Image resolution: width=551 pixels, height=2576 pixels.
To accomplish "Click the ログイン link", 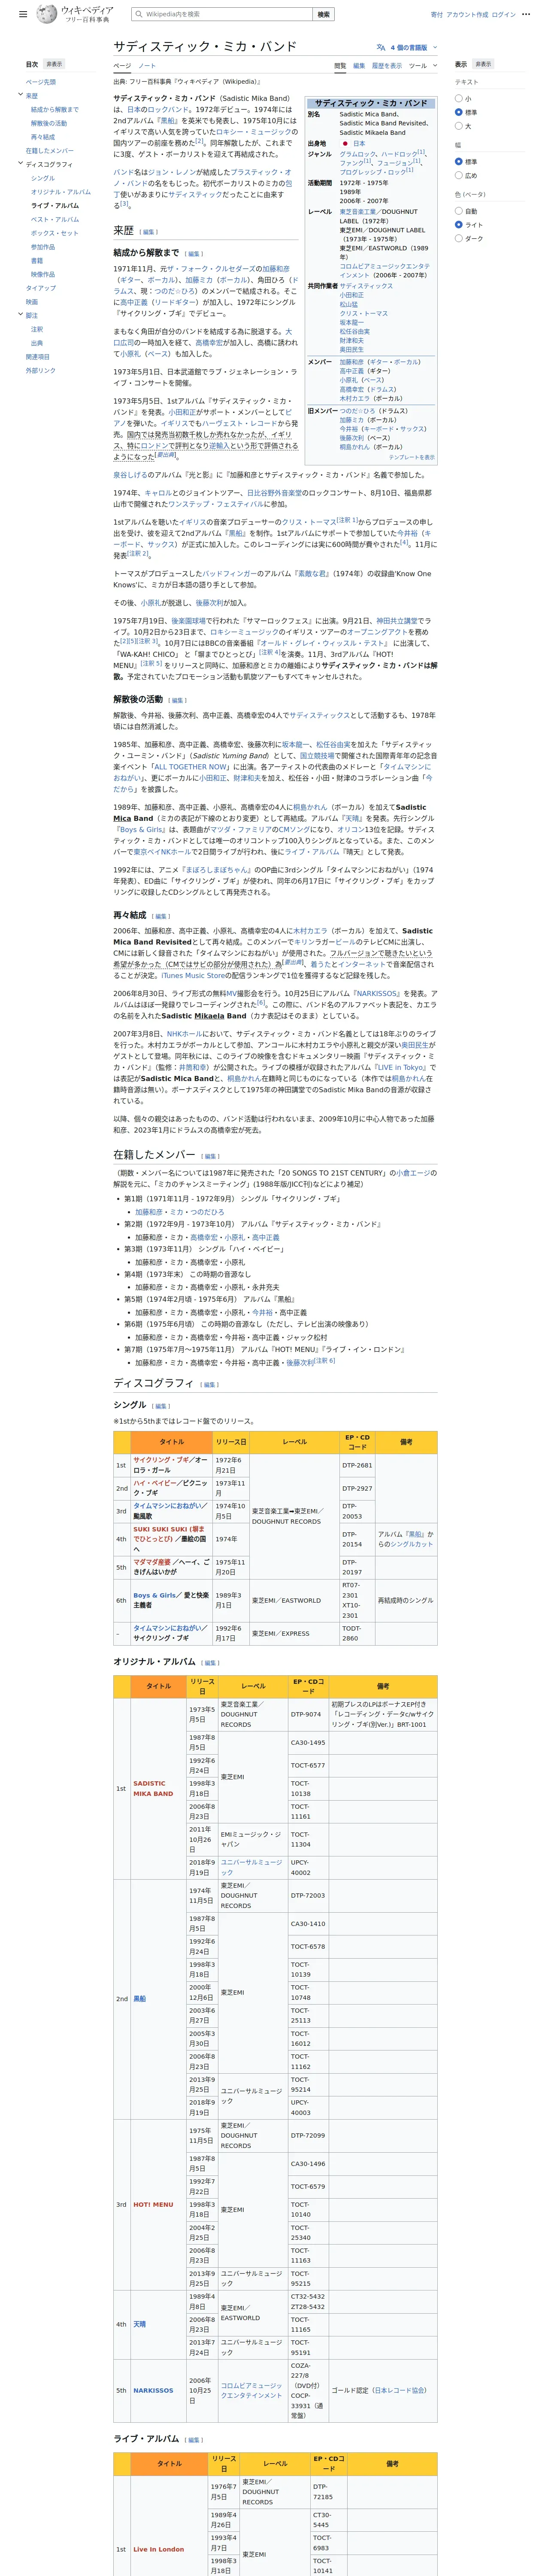I will coord(504,15).
